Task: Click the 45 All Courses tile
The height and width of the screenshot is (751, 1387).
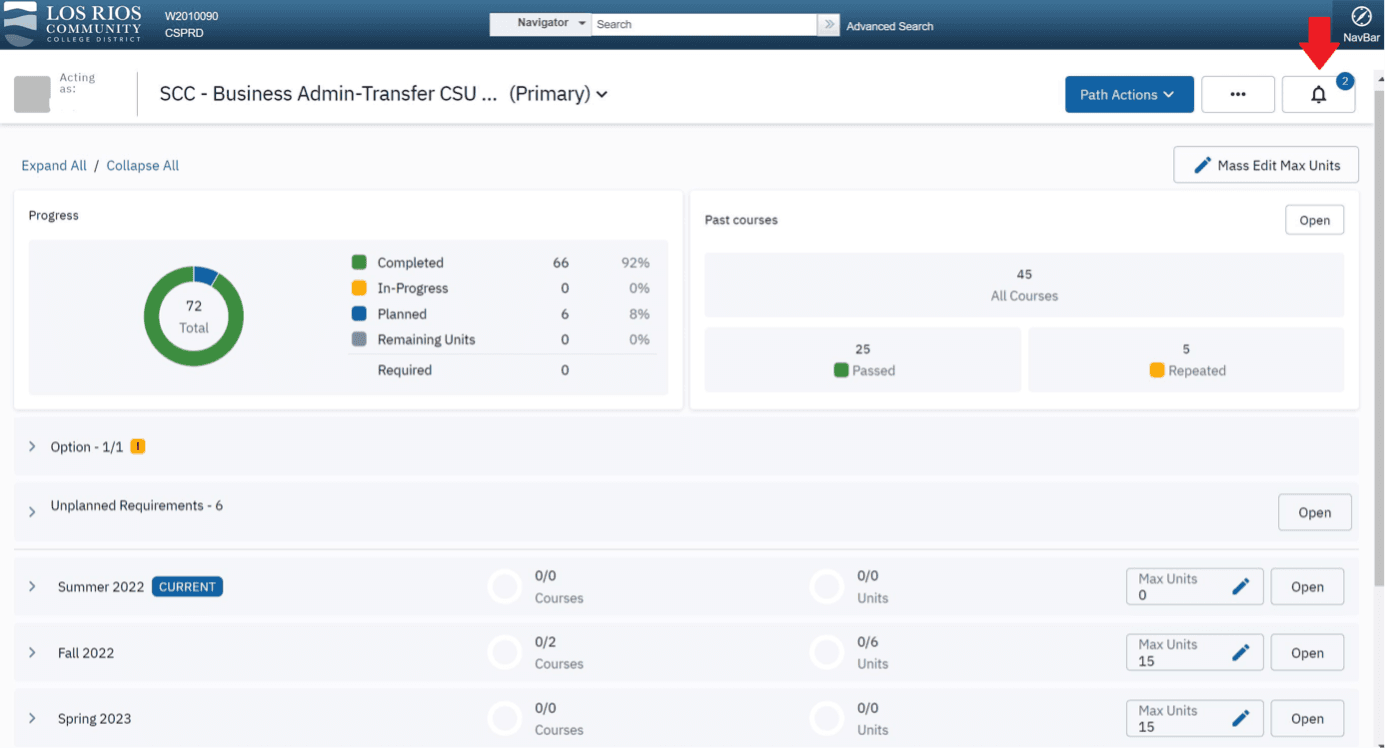Action: click(x=1024, y=285)
